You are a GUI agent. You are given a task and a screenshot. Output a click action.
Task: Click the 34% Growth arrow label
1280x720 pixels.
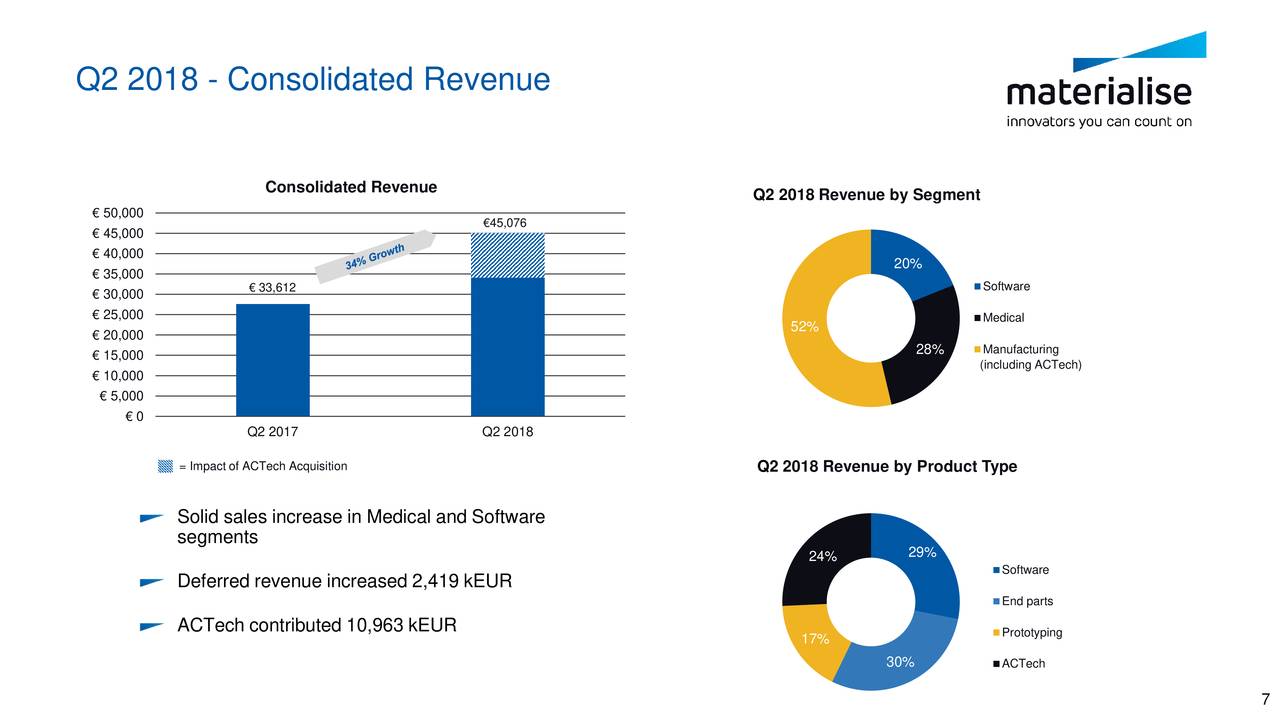376,256
